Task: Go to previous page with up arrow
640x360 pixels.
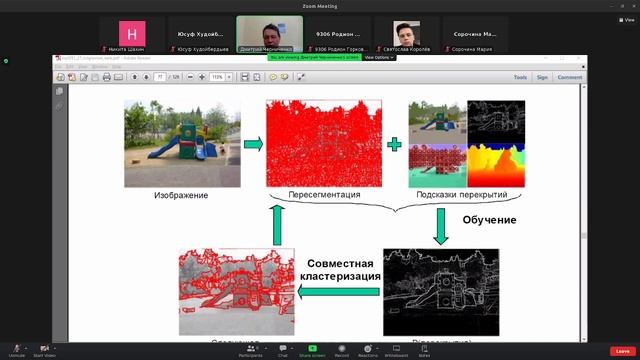Action: pyautogui.click(x=134, y=77)
